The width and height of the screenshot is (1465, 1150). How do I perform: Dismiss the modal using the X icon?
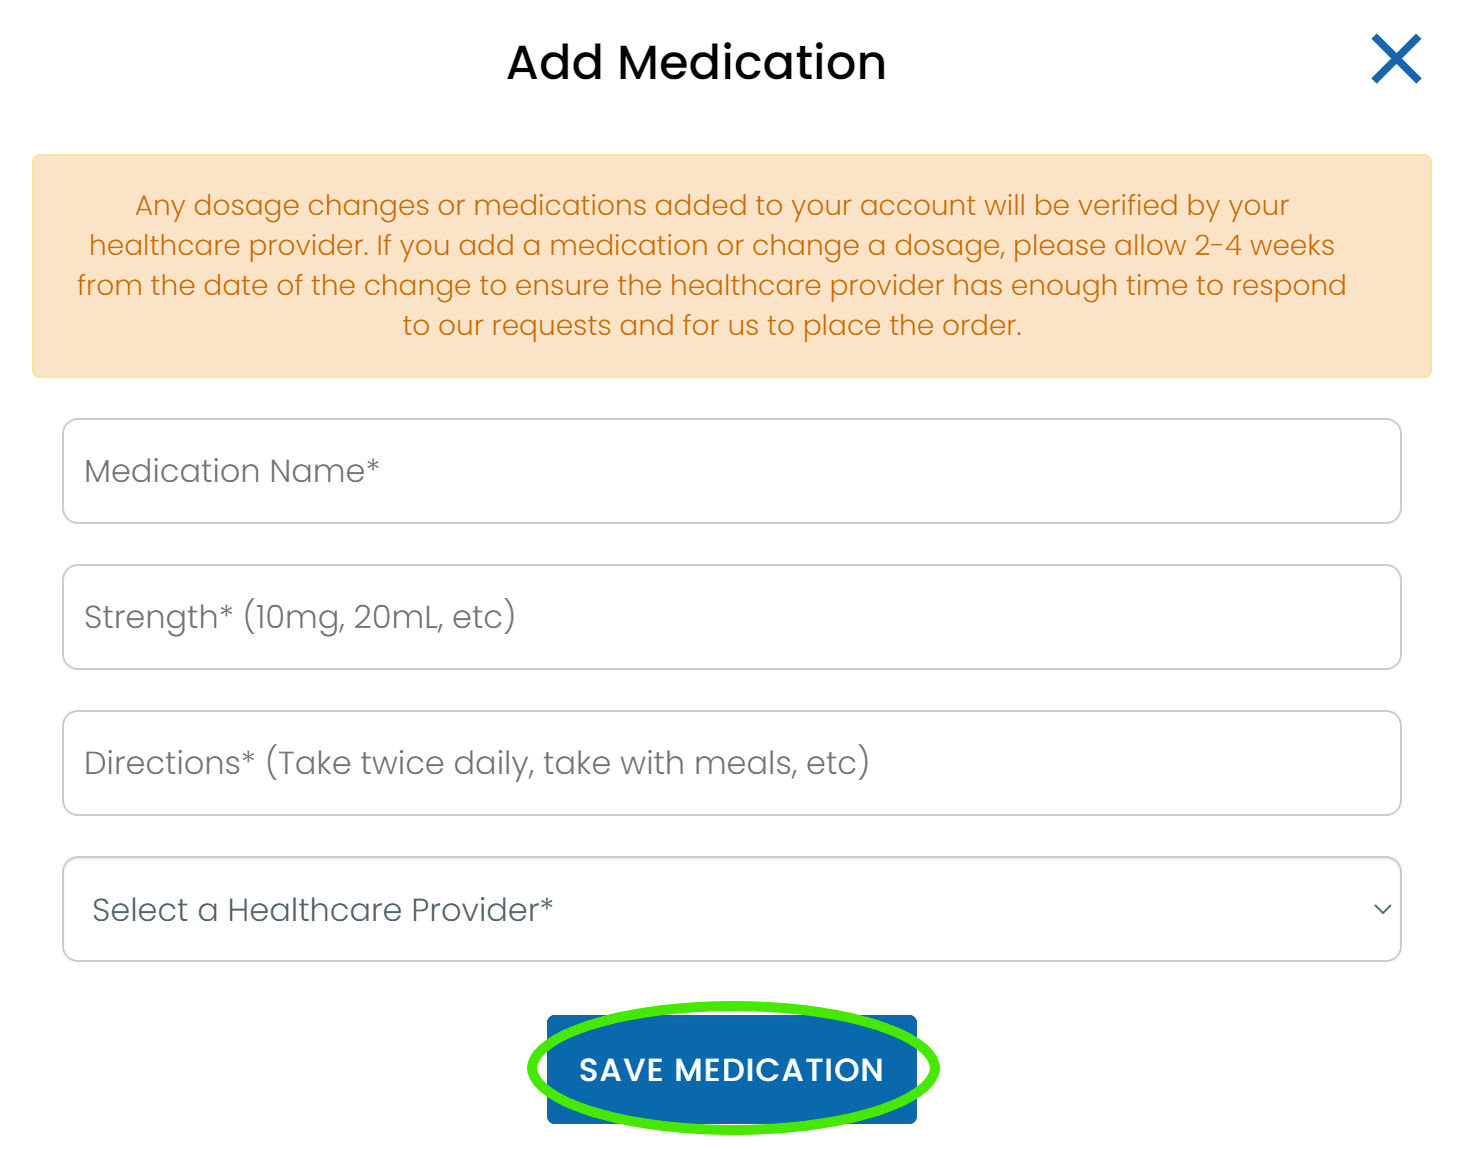(1396, 59)
